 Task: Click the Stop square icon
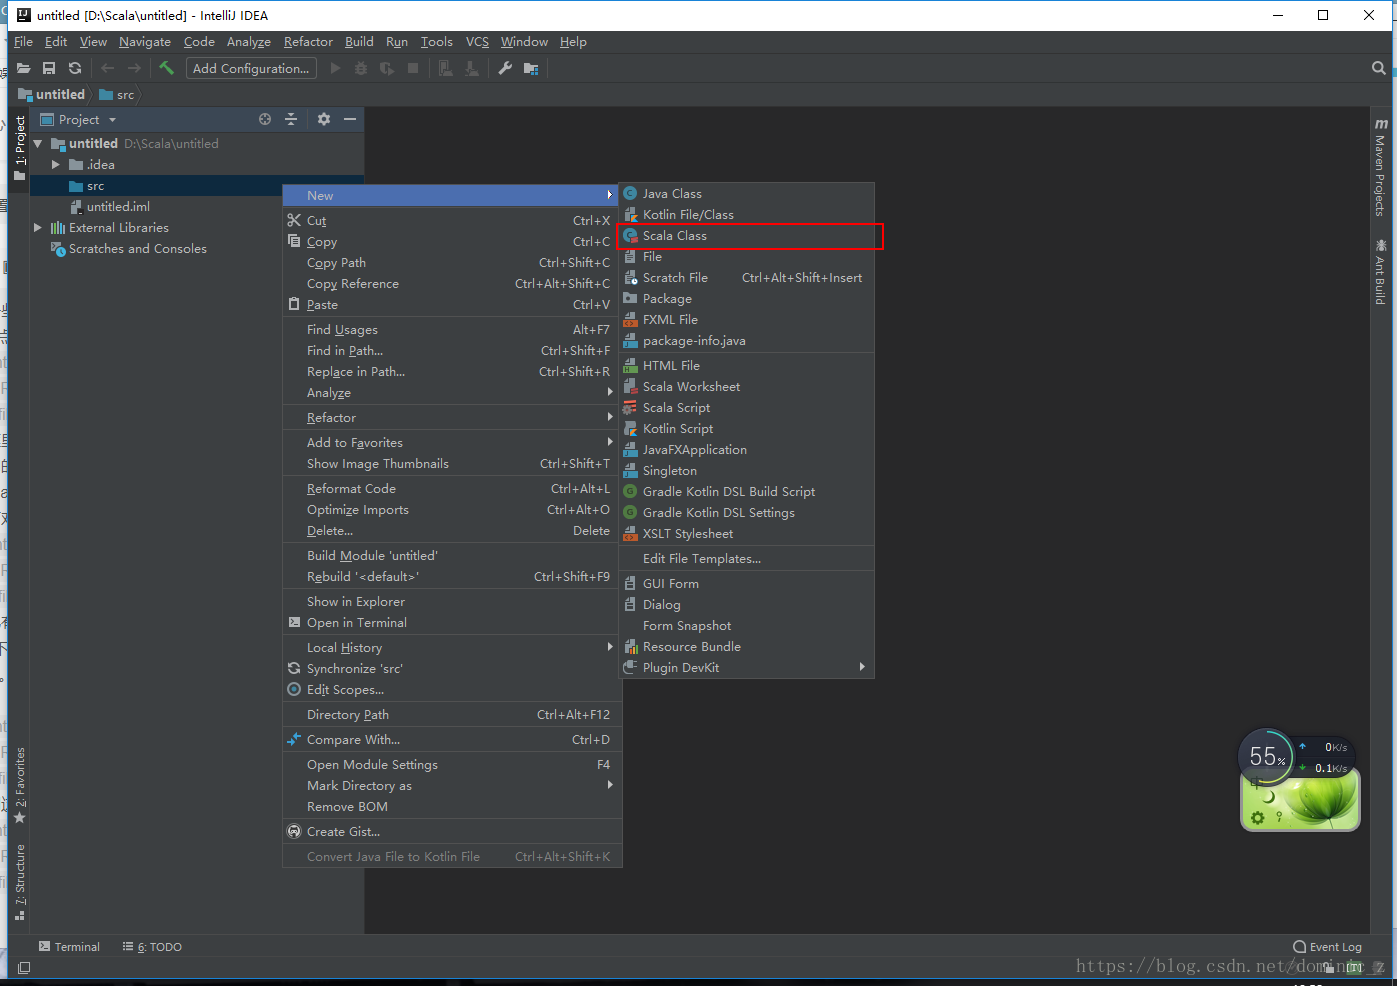click(x=413, y=68)
